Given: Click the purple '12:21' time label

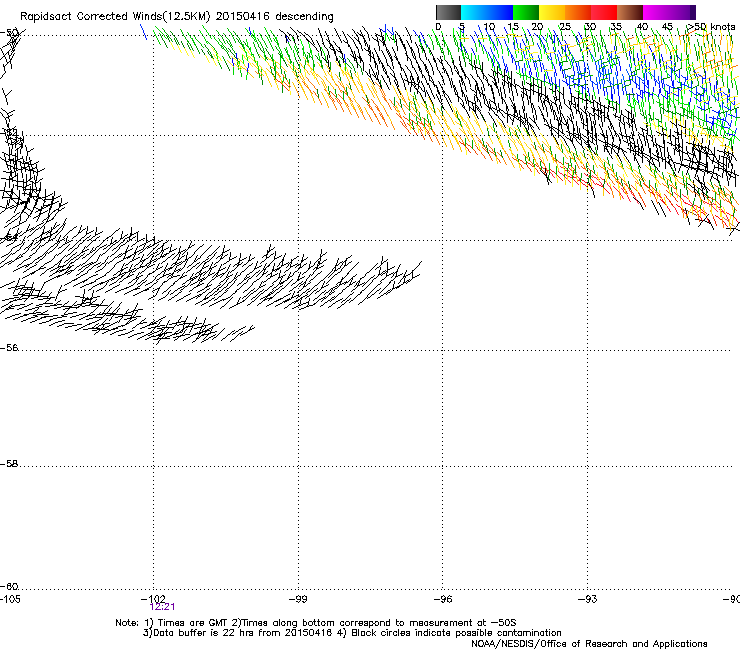Looking at the screenshot, I should click(x=162, y=607).
